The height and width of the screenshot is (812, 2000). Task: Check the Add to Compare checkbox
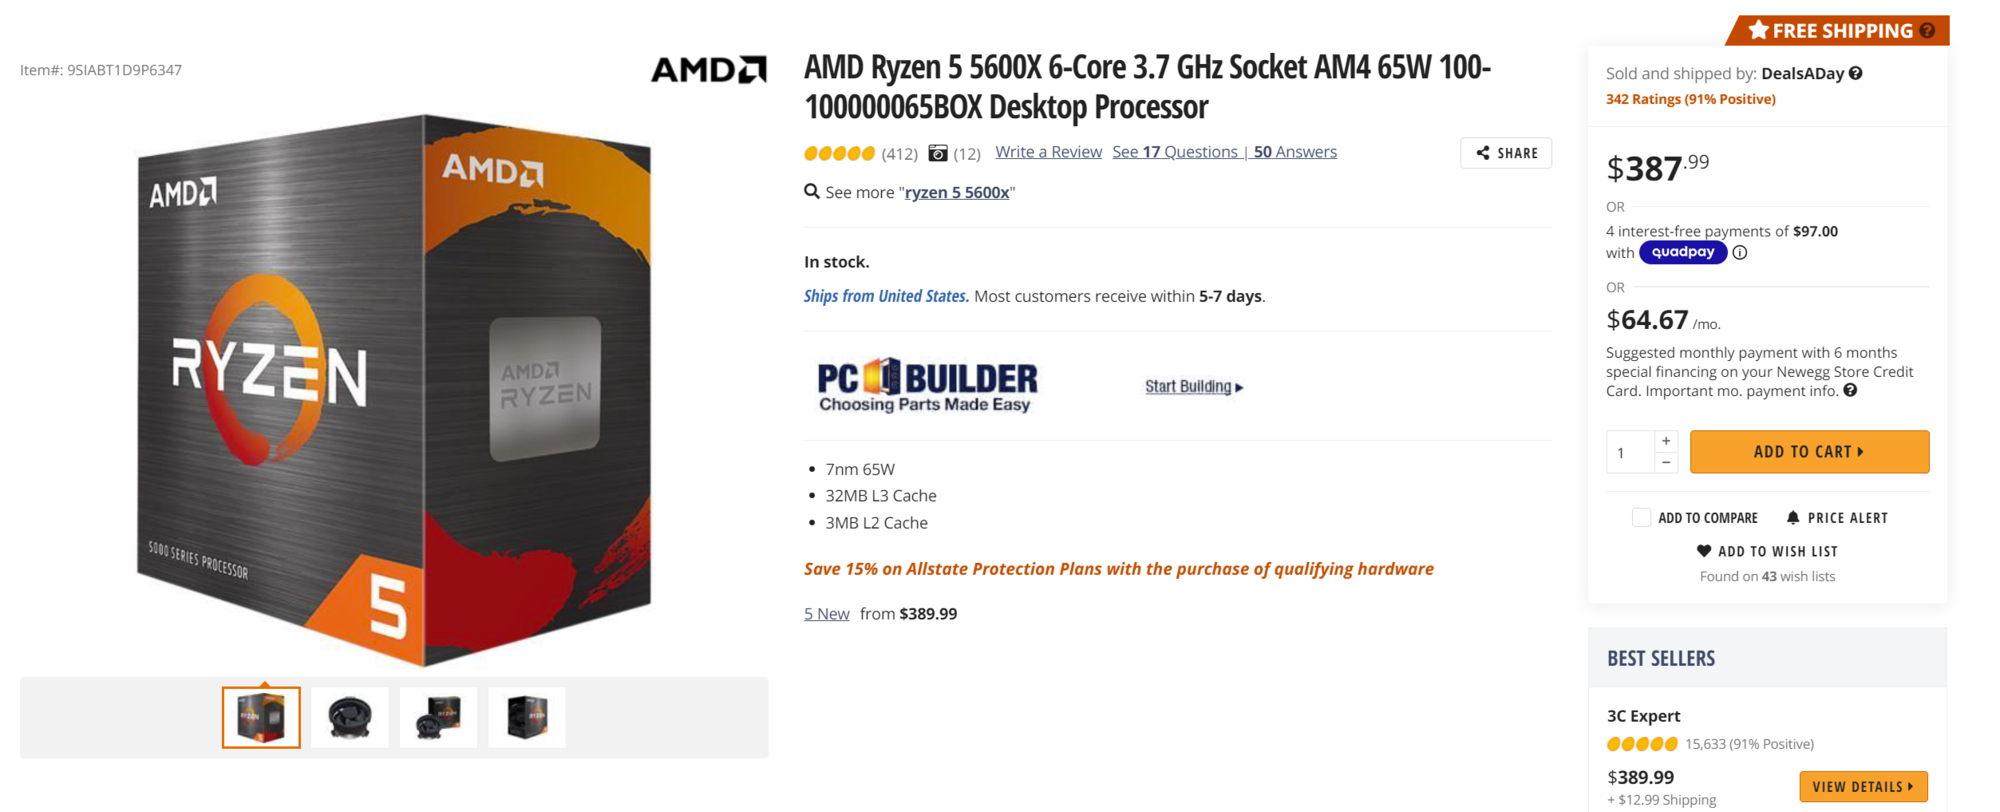coord(1641,517)
